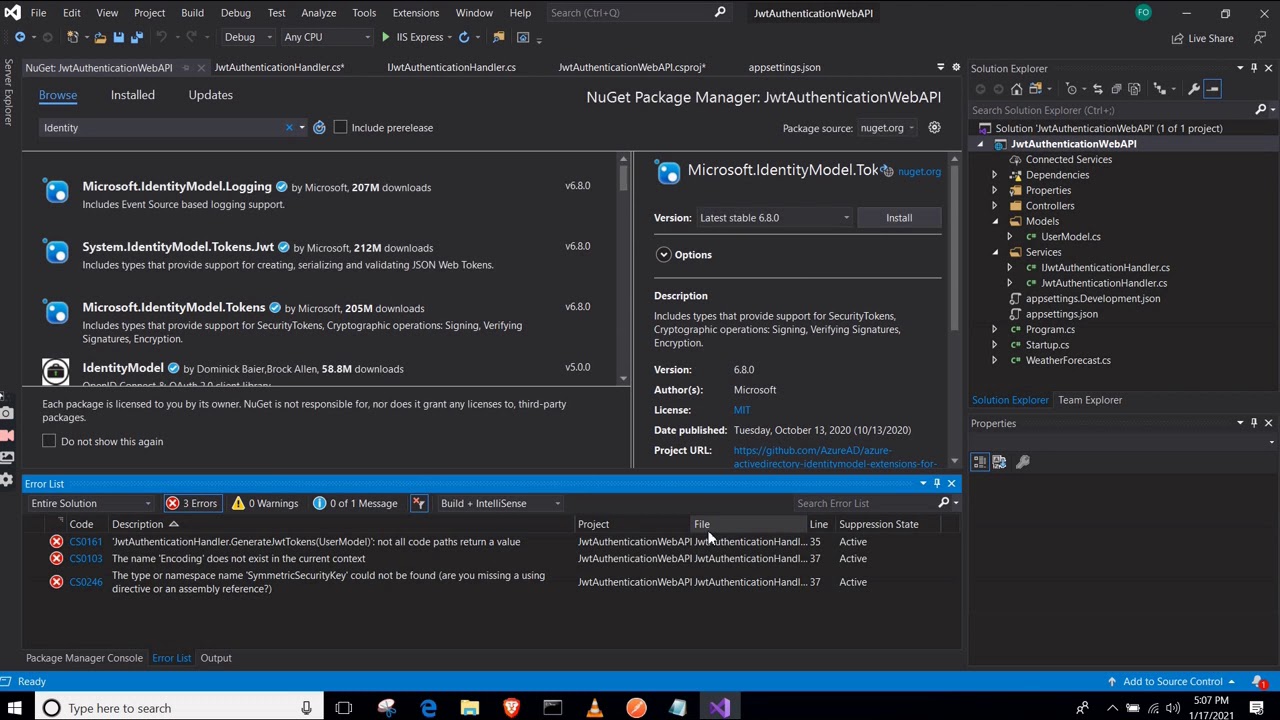Screen dimensions: 1280x720
Task: Switch to Package Manager Console tab
Action: tap(84, 658)
